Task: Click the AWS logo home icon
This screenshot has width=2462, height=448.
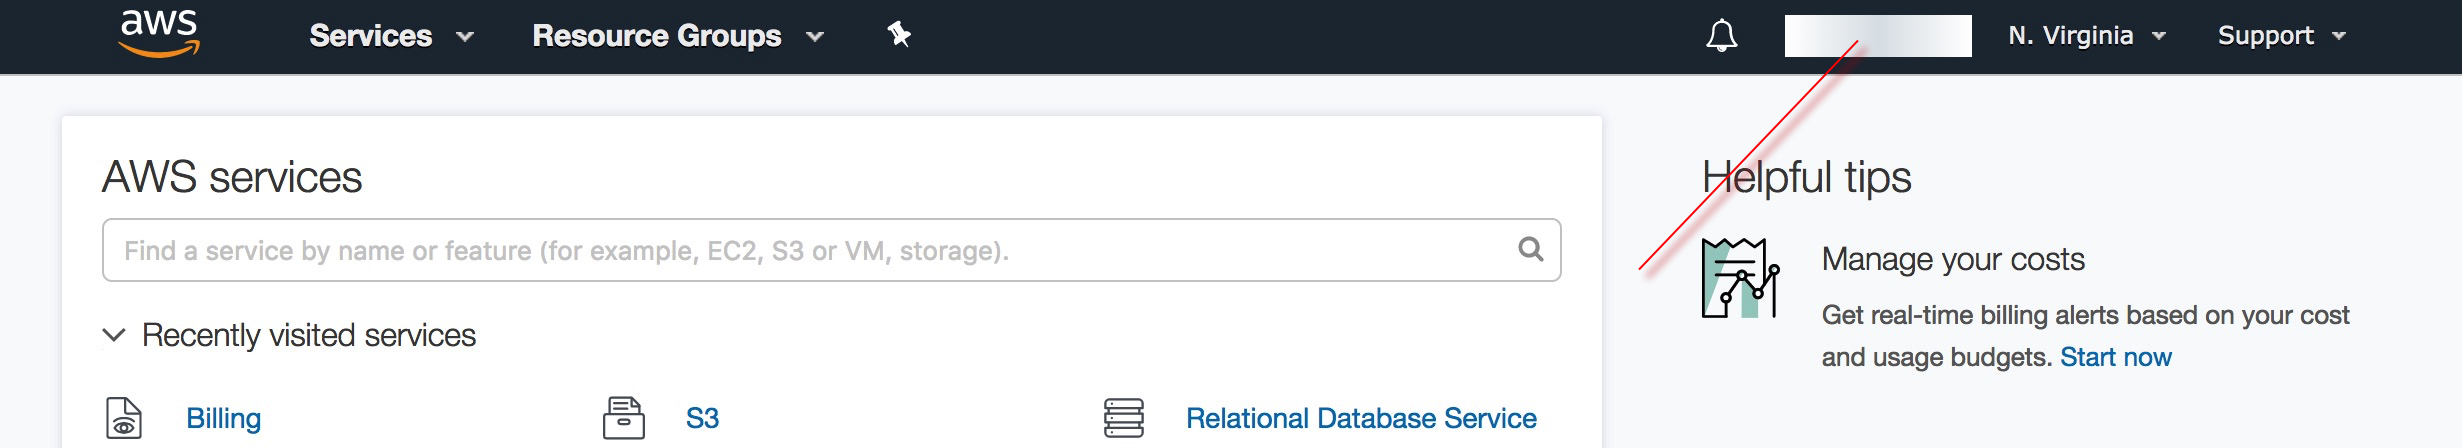Action: coord(160,34)
